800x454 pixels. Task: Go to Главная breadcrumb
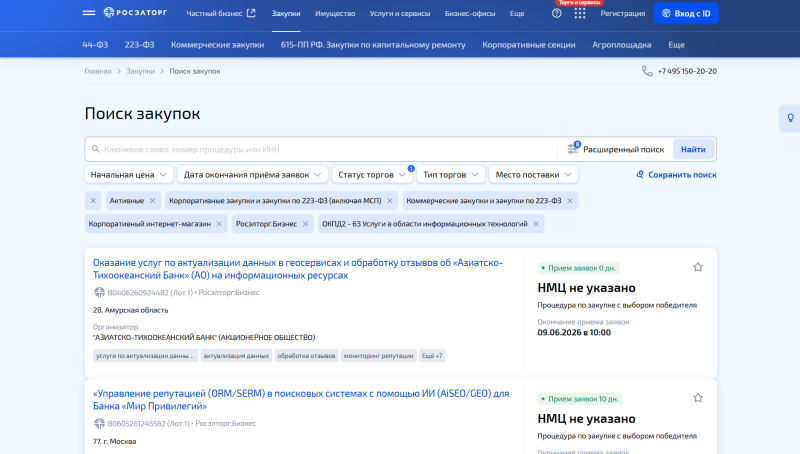point(97,71)
